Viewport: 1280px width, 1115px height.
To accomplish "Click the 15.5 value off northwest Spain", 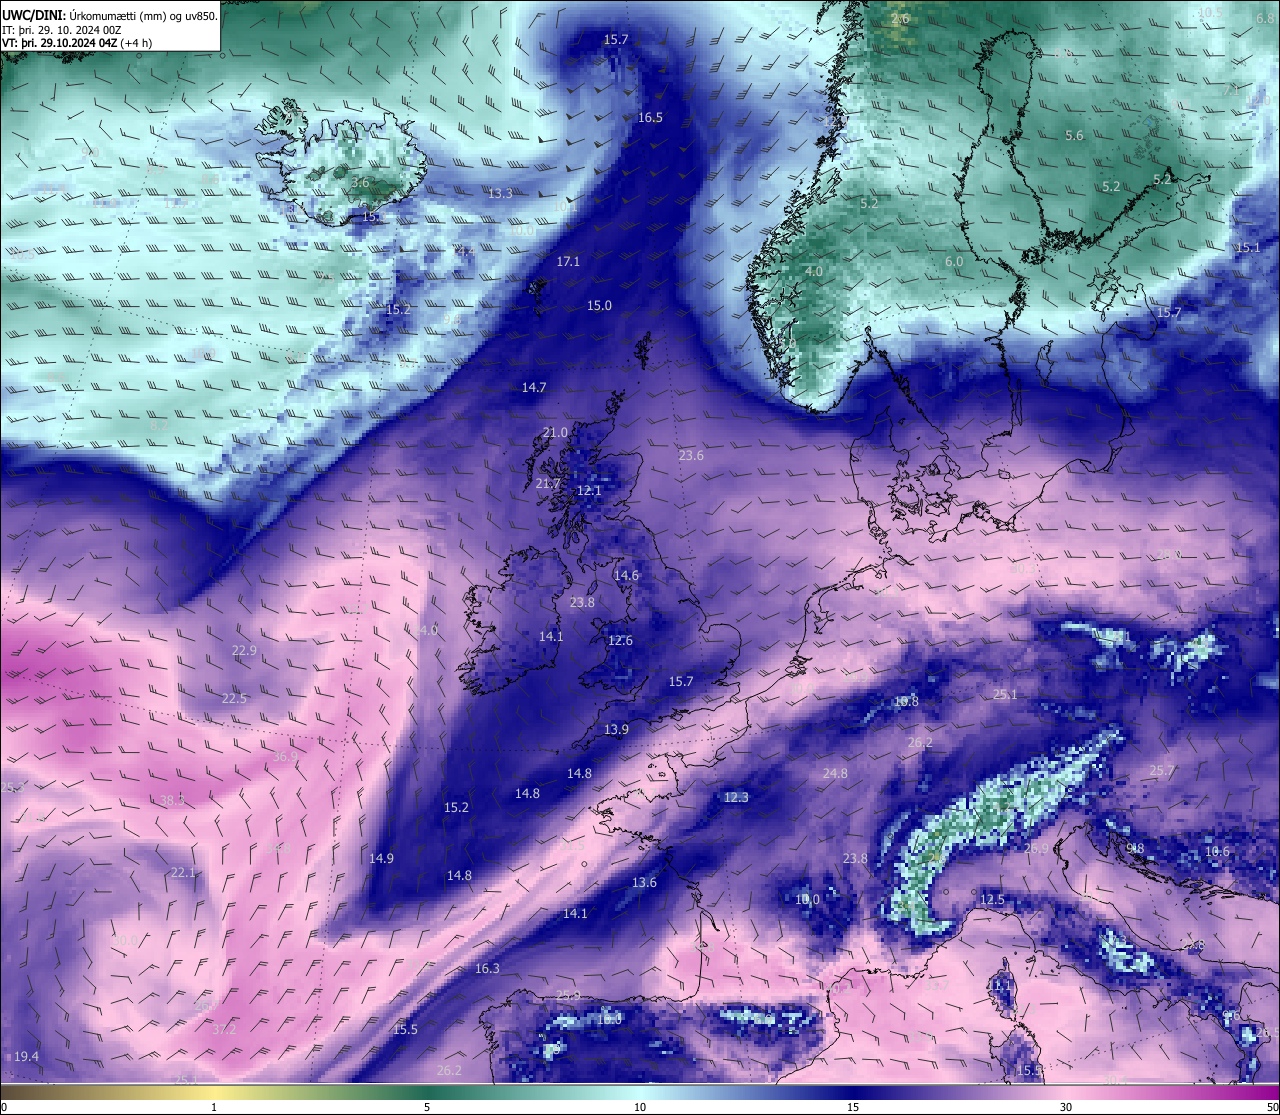I will [405, 1029].
